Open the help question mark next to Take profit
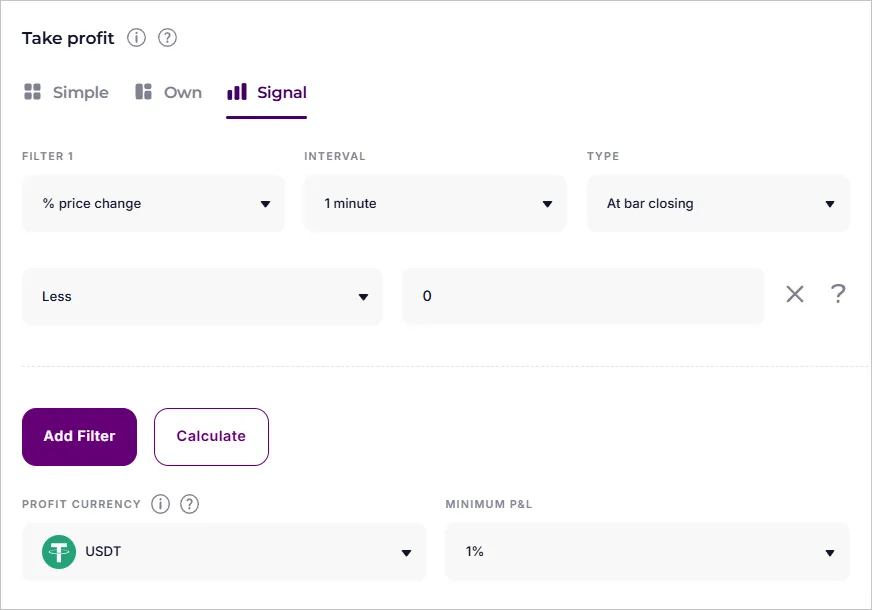Viewport: 872px width, 610px height. [x=166, y=38]
